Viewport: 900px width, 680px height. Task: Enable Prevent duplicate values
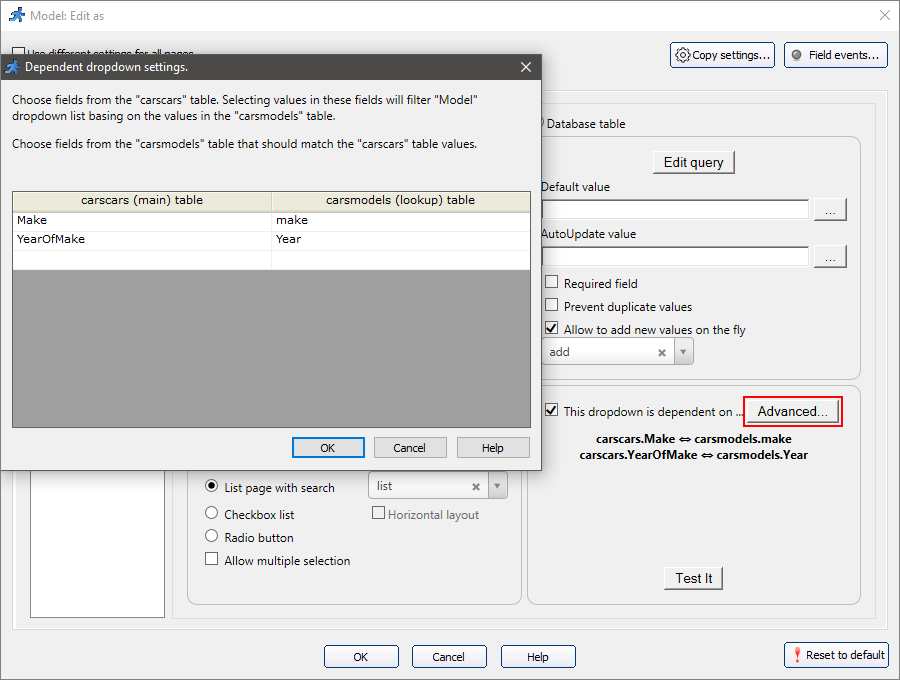(x=551, y=305)
